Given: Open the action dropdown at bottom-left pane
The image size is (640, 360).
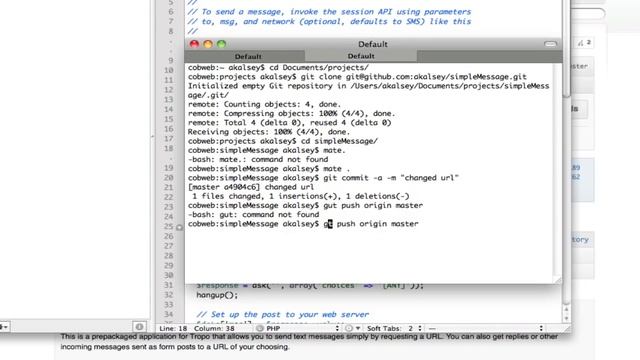Looking at the screenshot, I should click(4, 327).
